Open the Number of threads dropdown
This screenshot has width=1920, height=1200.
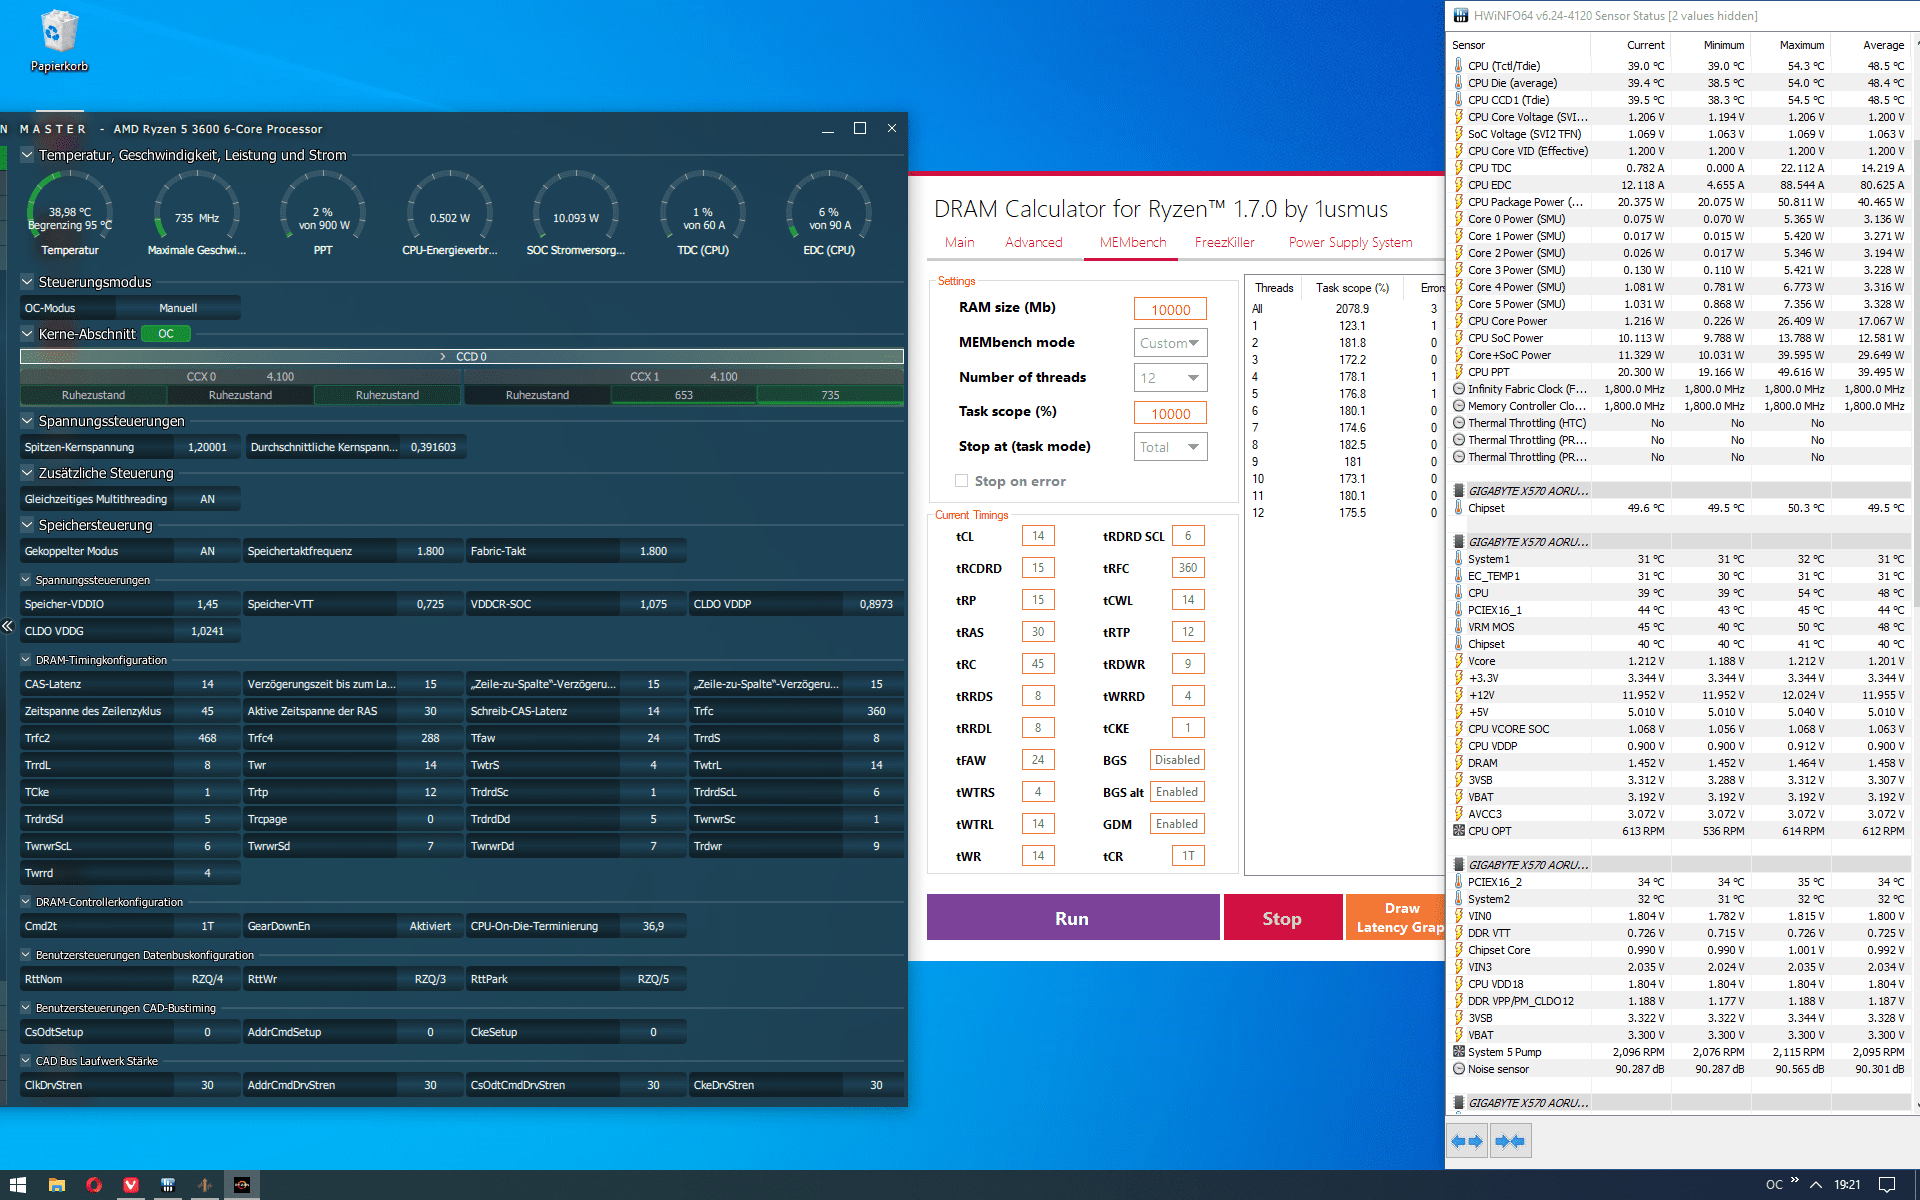point(1171,378)
